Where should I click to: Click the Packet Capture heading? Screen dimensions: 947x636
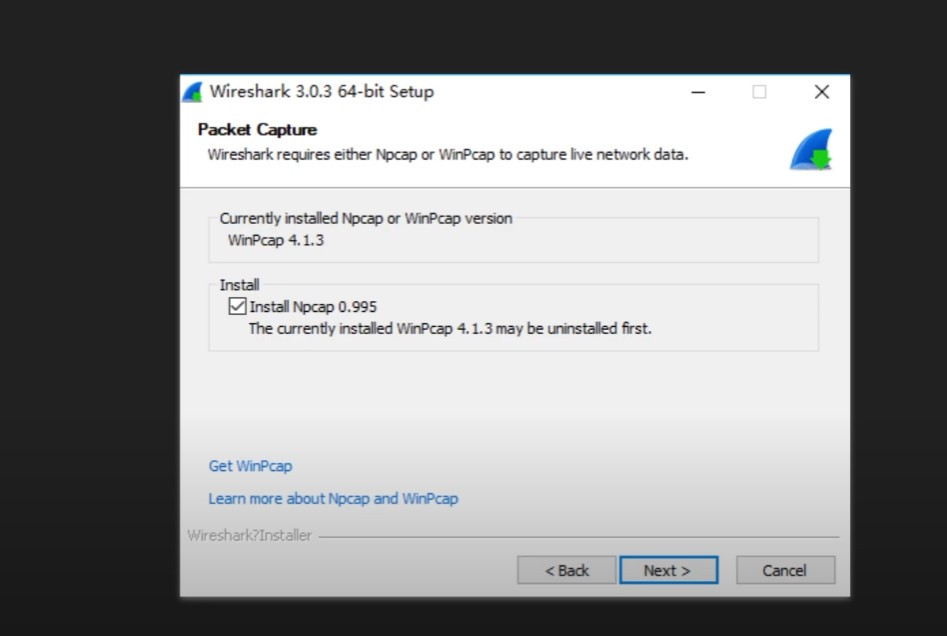(x=257, y=129)
